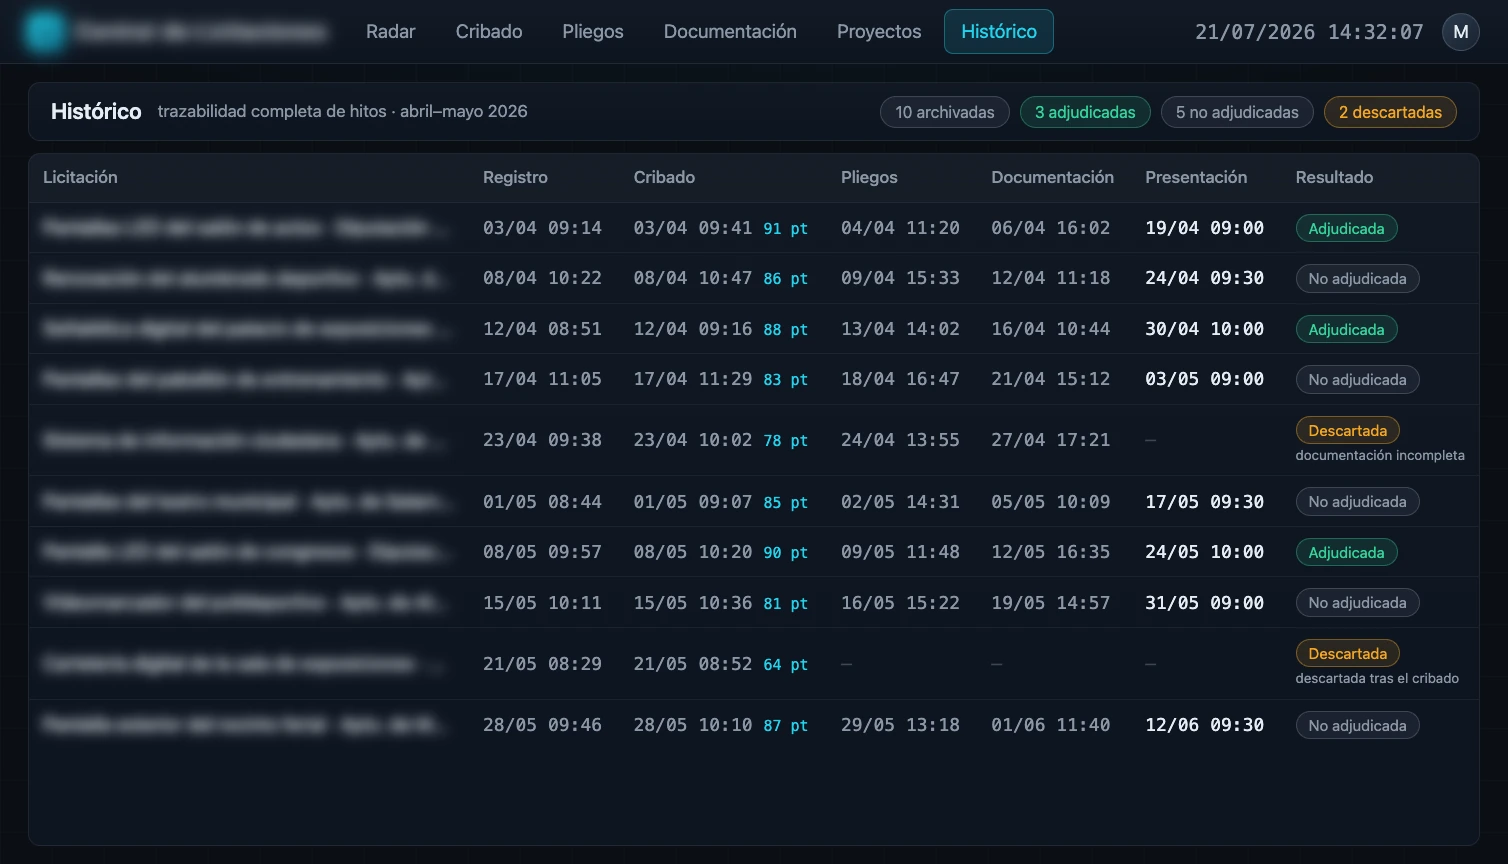Click the pliegos date "24/04 13:55"
This screenshot has height=864, width=1508.
pyautogui.click(x=900, y=440)
